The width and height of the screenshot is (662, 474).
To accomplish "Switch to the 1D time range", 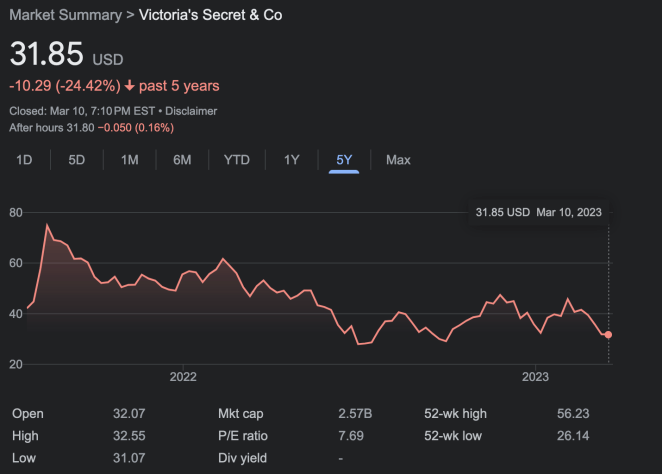I will coord(25,160).
